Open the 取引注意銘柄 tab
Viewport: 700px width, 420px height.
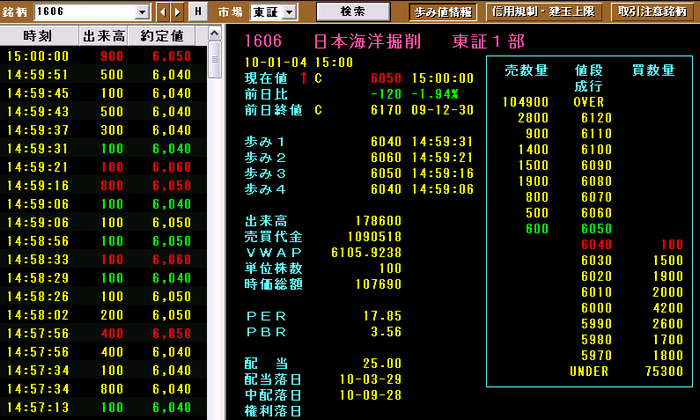pyautogui.click(x=652, y=12)
